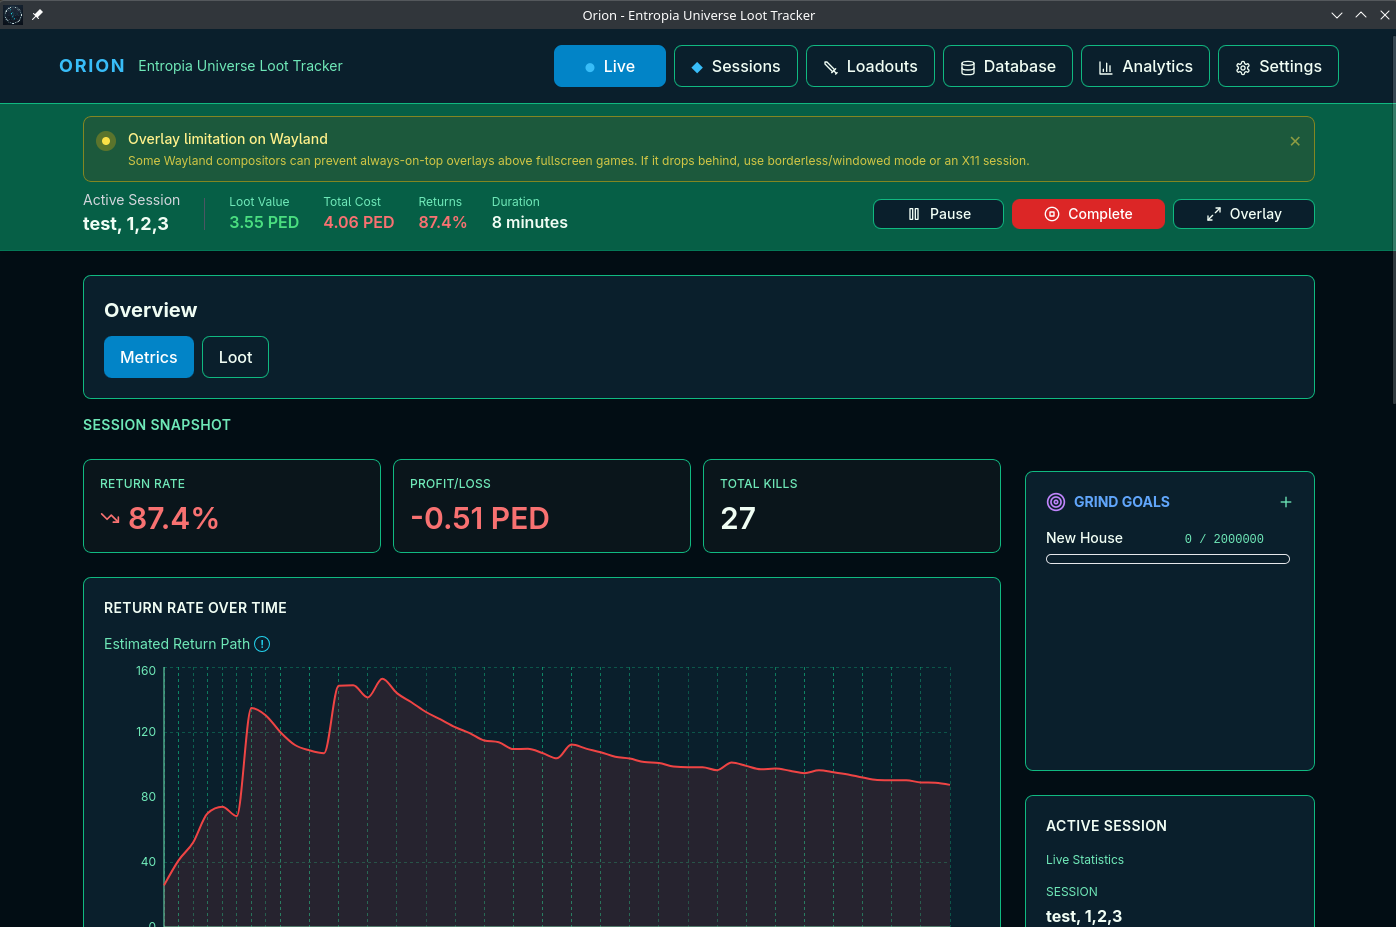This screenshot has height=927, width=1396.
Task: Click the New House goal progress bar
Action: (1168, 559)
